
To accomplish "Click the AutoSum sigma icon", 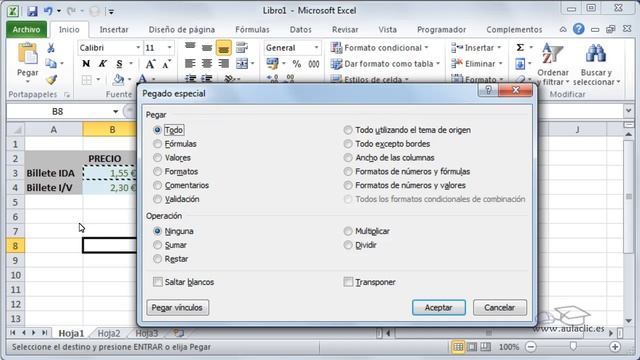I will click(520, 48).
